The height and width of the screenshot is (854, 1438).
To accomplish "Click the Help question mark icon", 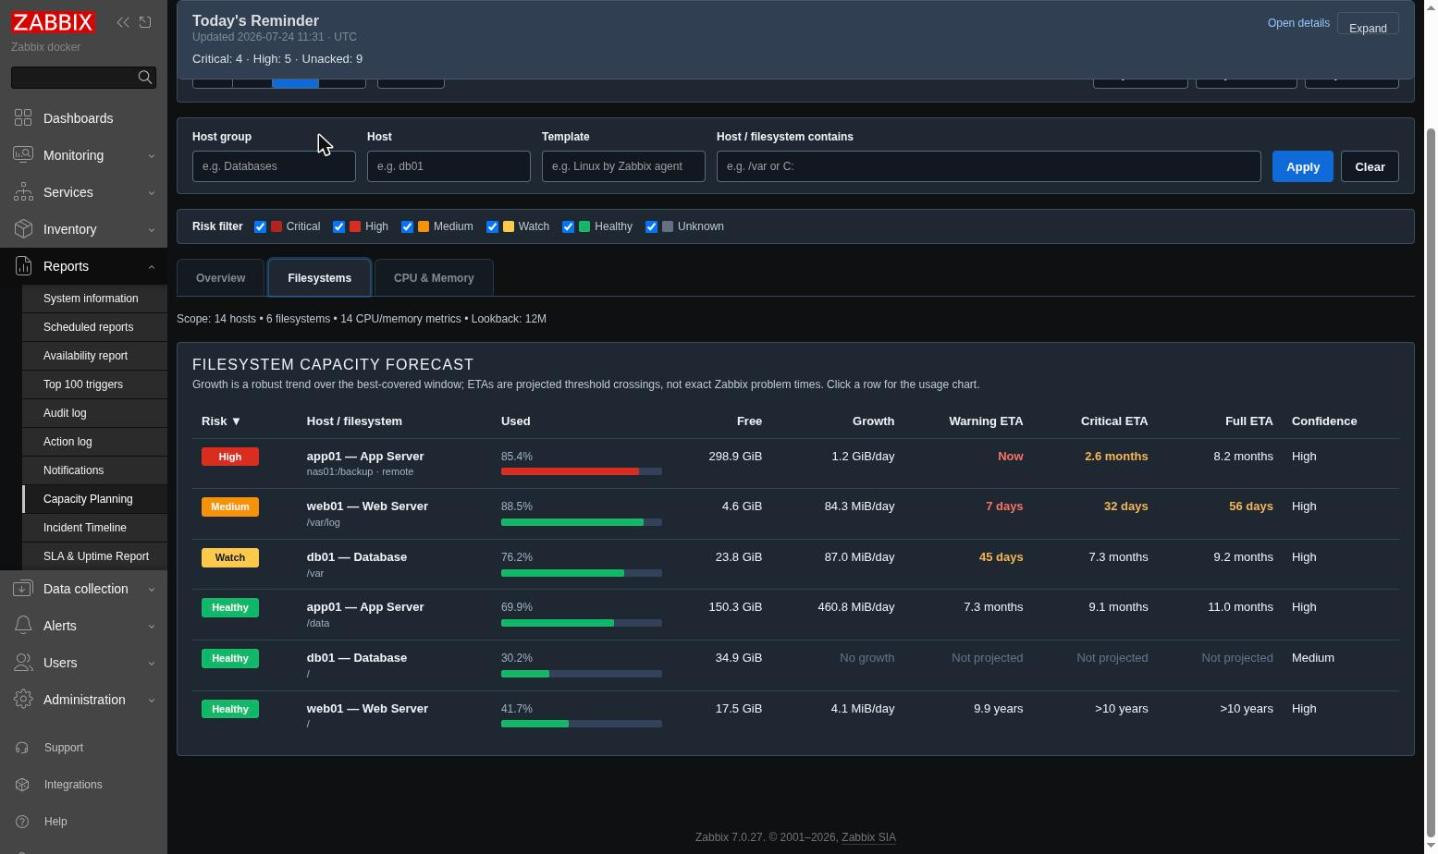I will (x=23, y=822).
